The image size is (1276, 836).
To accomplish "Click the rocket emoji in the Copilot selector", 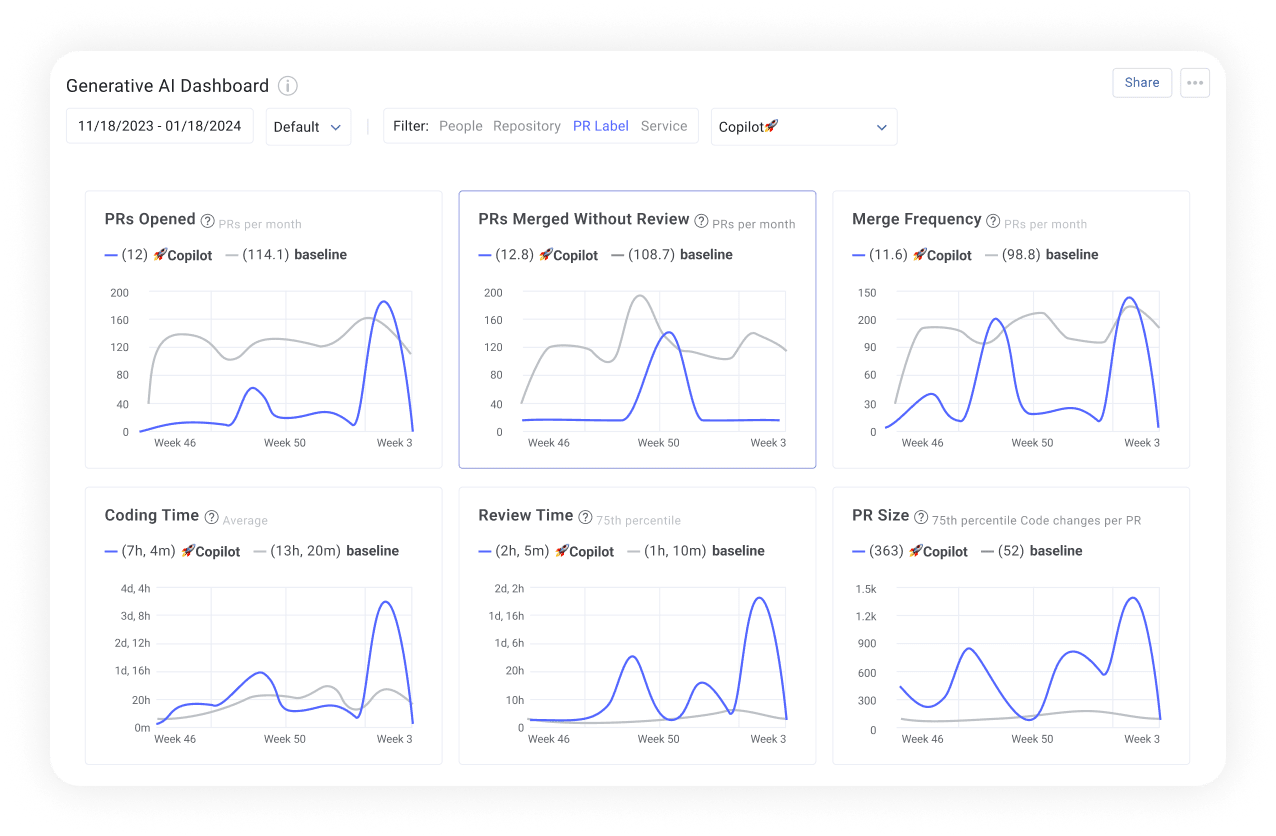I will click(x=772, y=127).
